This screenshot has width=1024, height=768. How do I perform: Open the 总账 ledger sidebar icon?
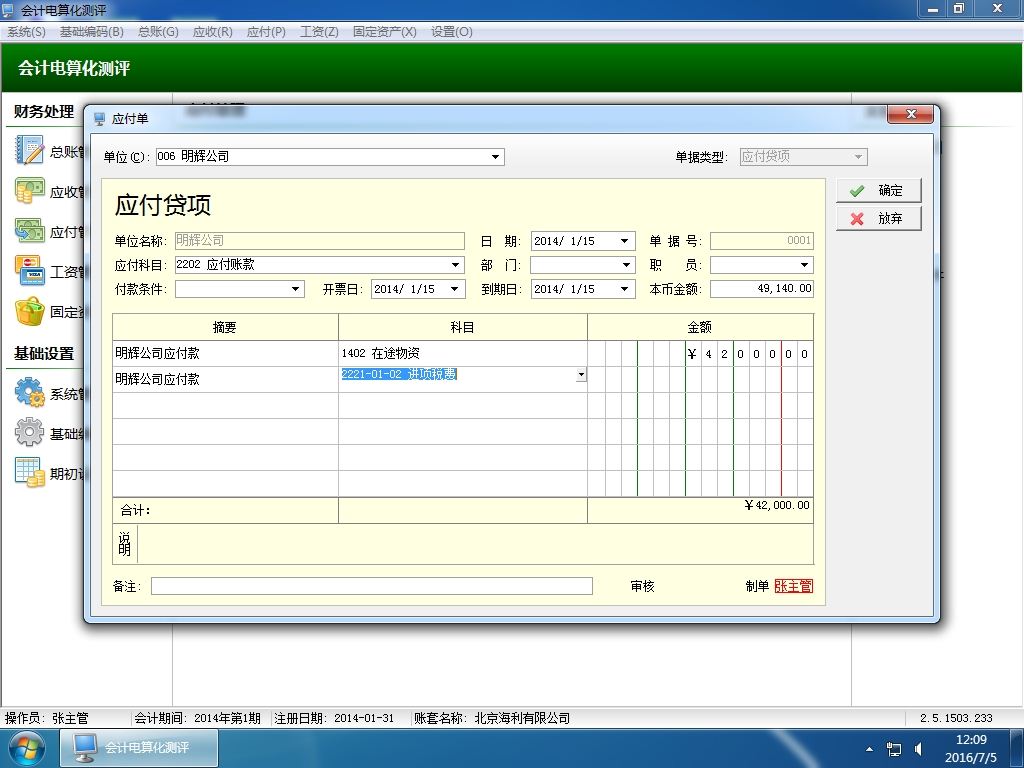pos(29,150)
